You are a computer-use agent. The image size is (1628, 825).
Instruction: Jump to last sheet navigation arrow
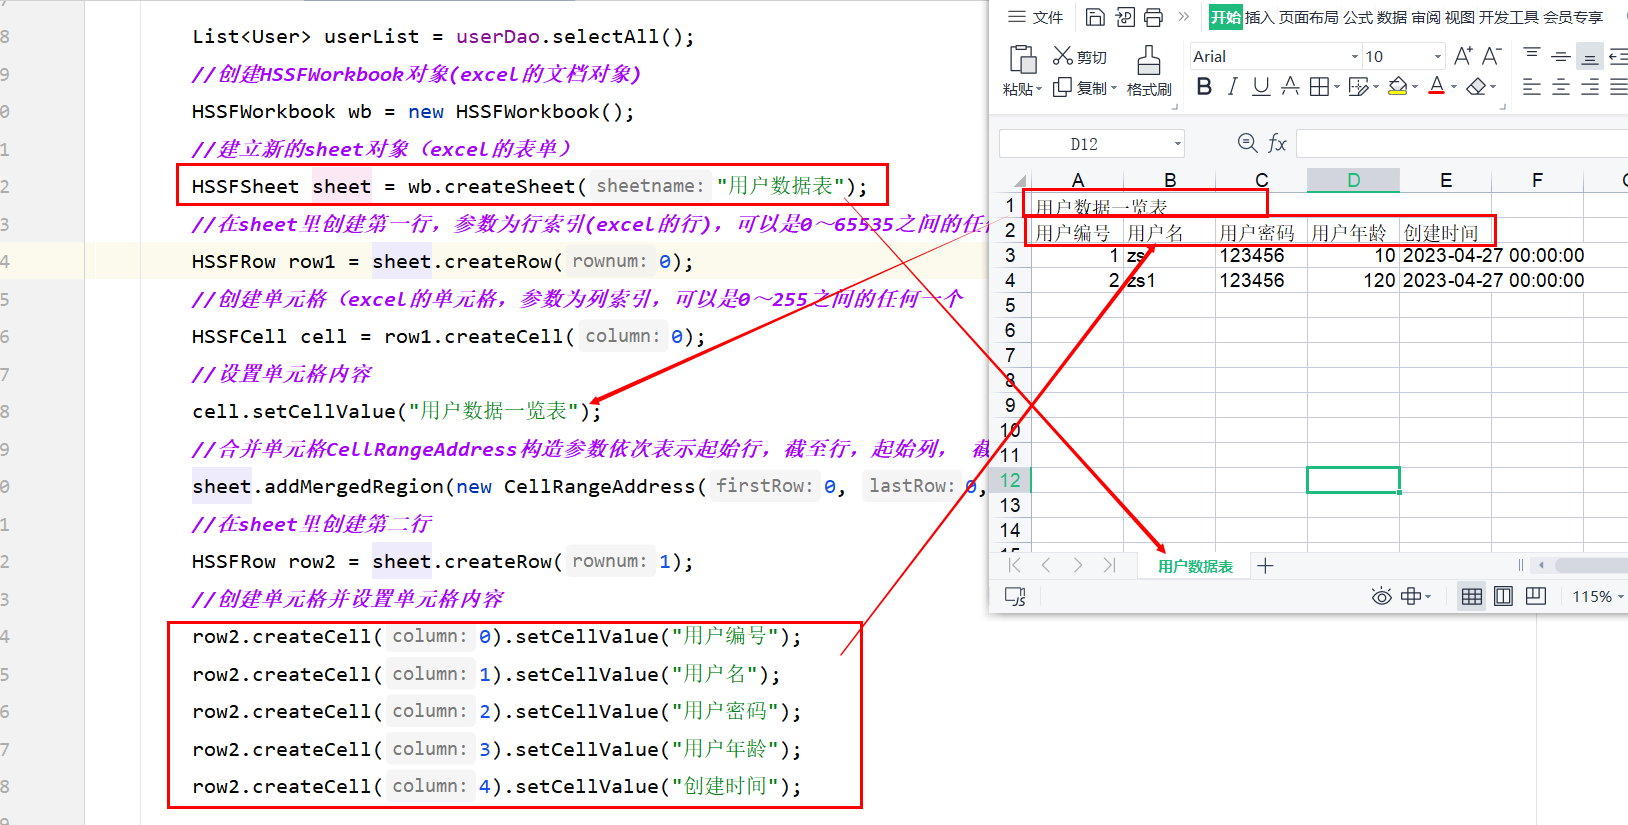(1109, 565)
